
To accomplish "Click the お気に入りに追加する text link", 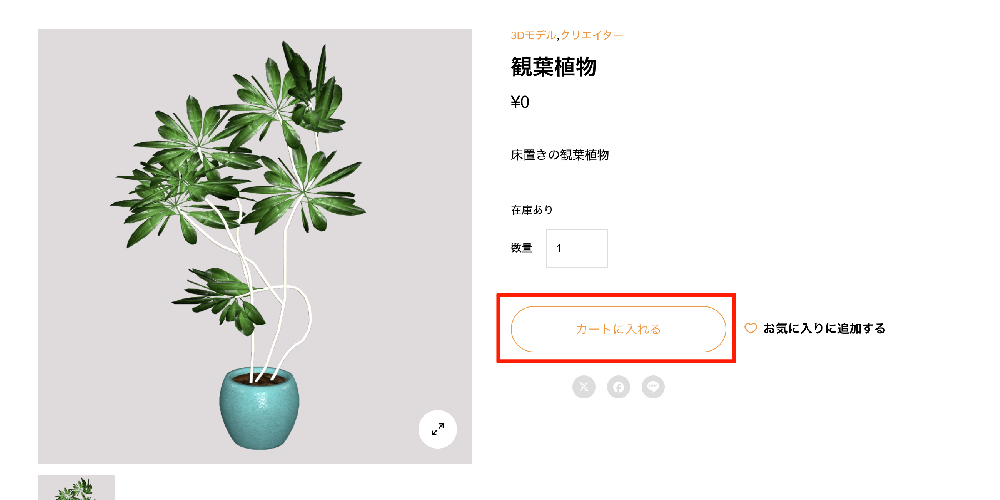I will point(824,328).
